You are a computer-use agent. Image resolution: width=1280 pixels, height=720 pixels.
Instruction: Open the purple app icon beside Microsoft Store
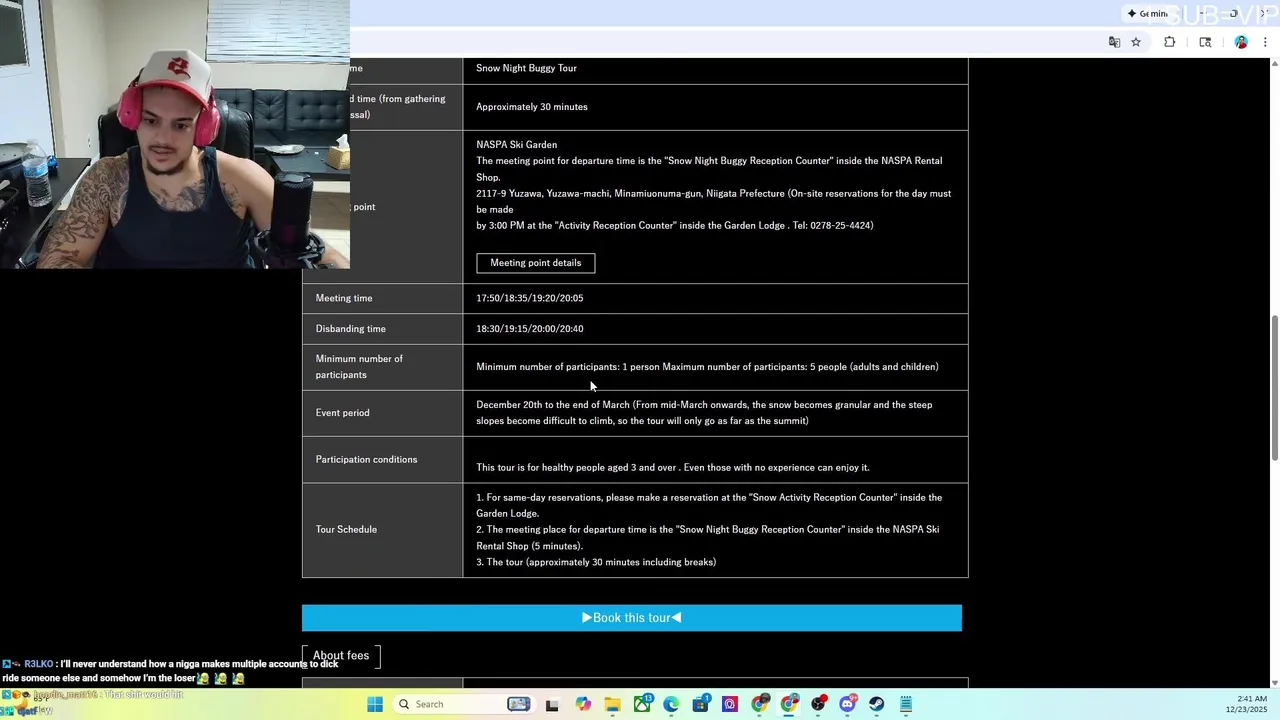tap(730, 704)
